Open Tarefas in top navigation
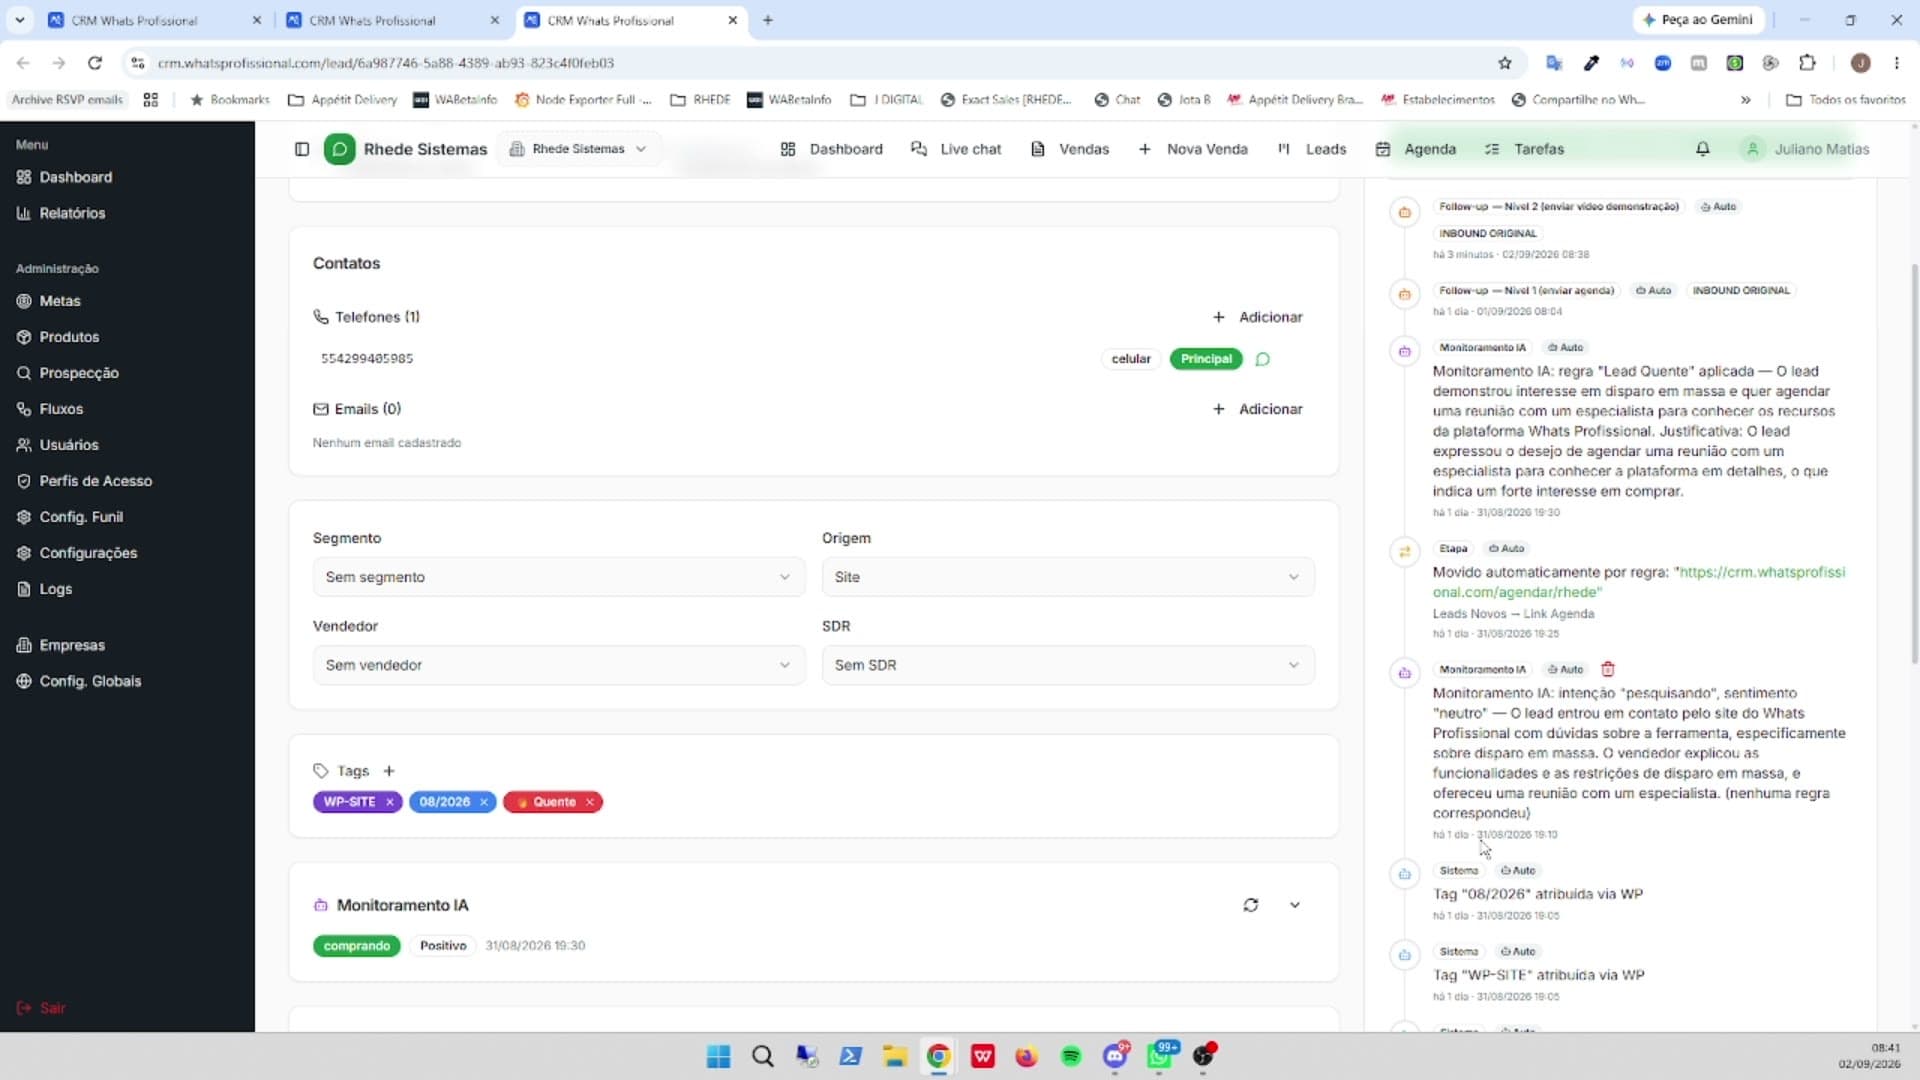Viewport: 1920px width, 1080px height. [x=1524, y=149]
